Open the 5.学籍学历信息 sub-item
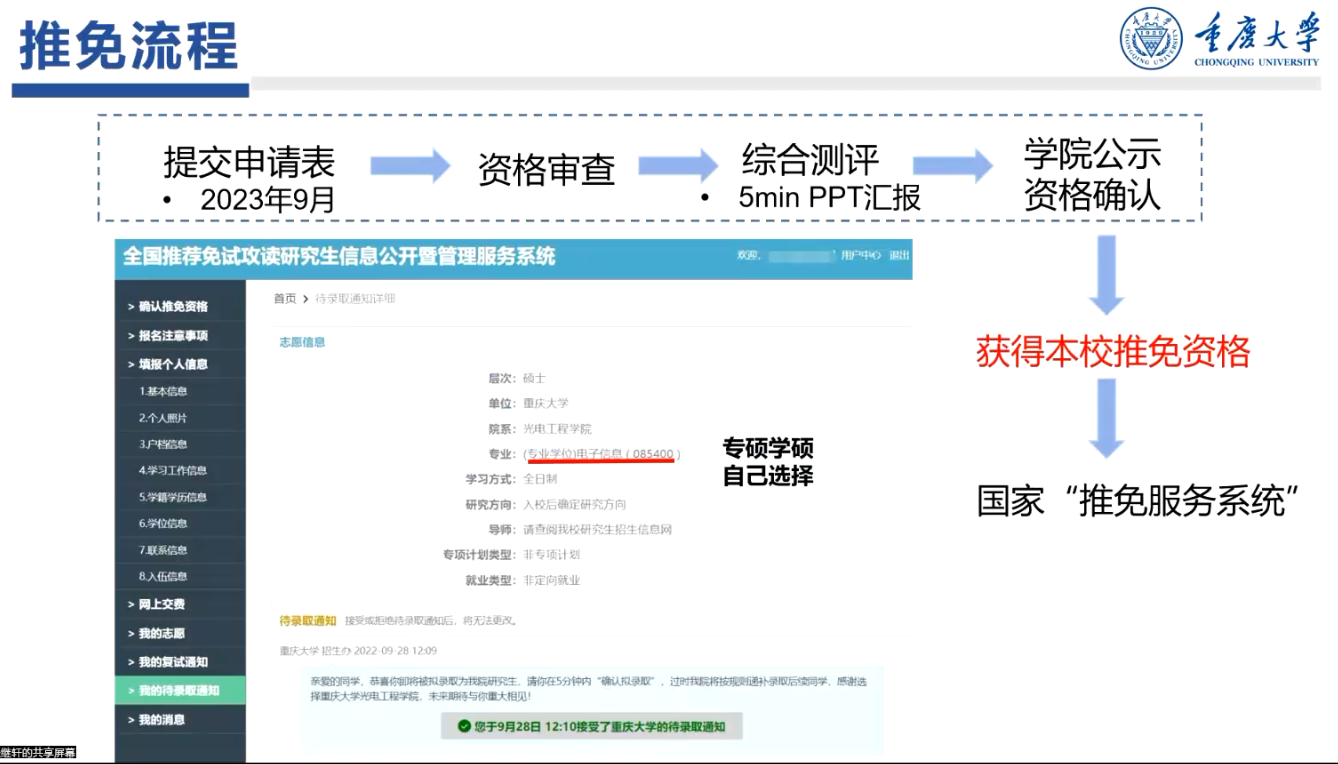 (173, 497)
